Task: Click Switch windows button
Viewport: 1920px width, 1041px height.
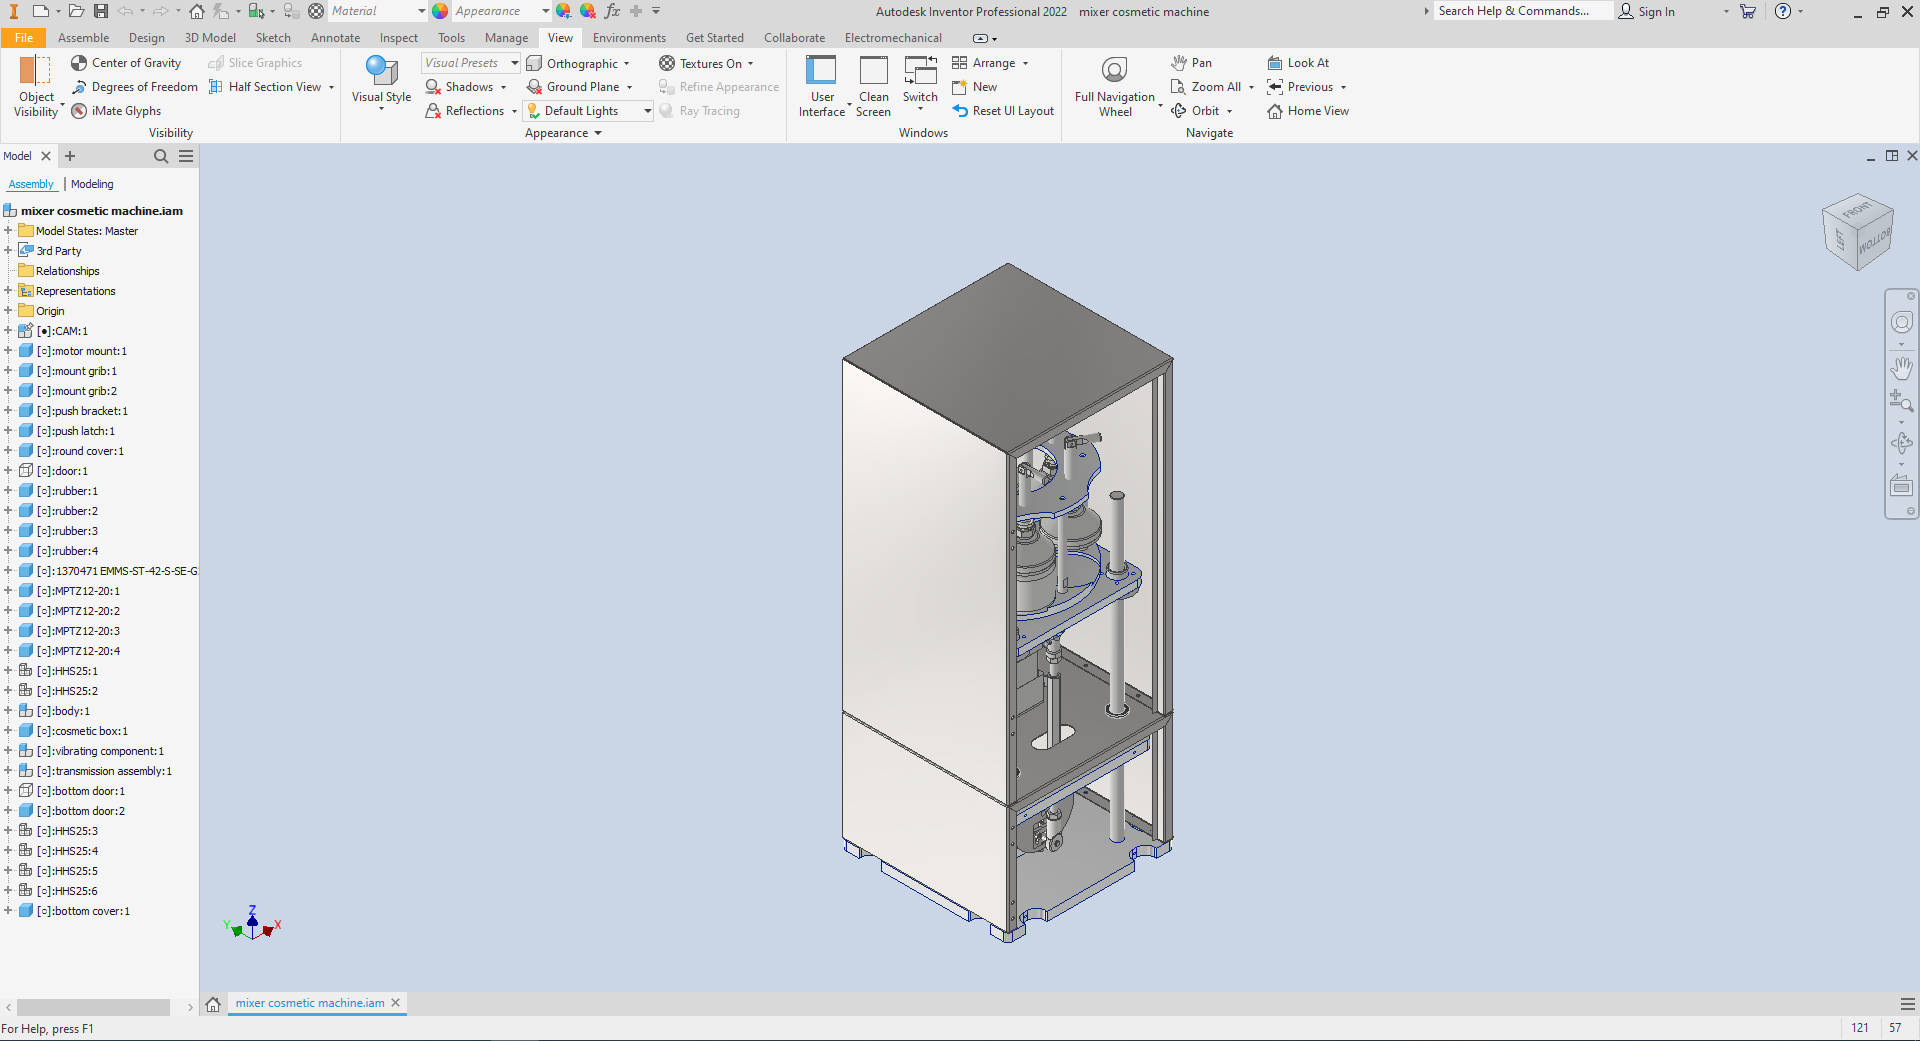Action: [920, 82]
